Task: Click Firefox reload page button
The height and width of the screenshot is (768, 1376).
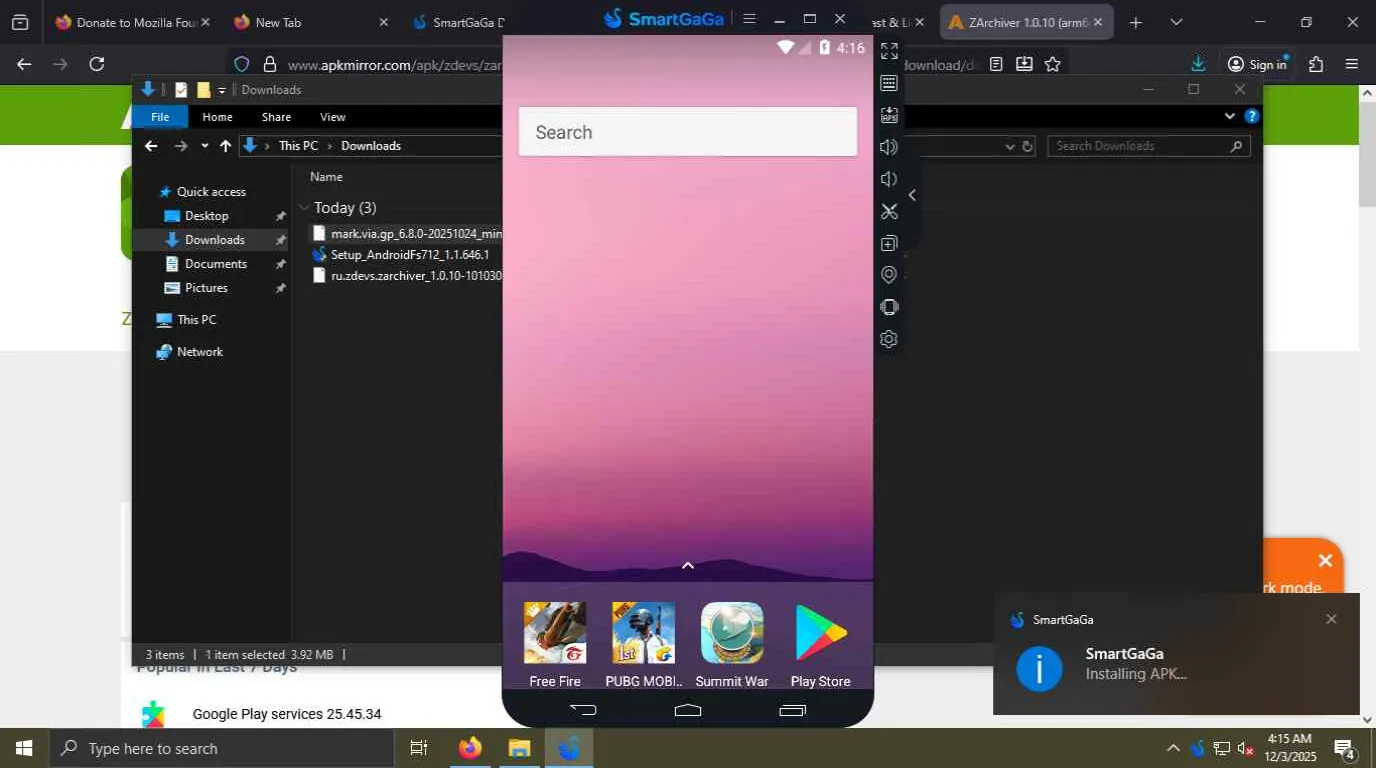Action: click(x=97, y=64)
